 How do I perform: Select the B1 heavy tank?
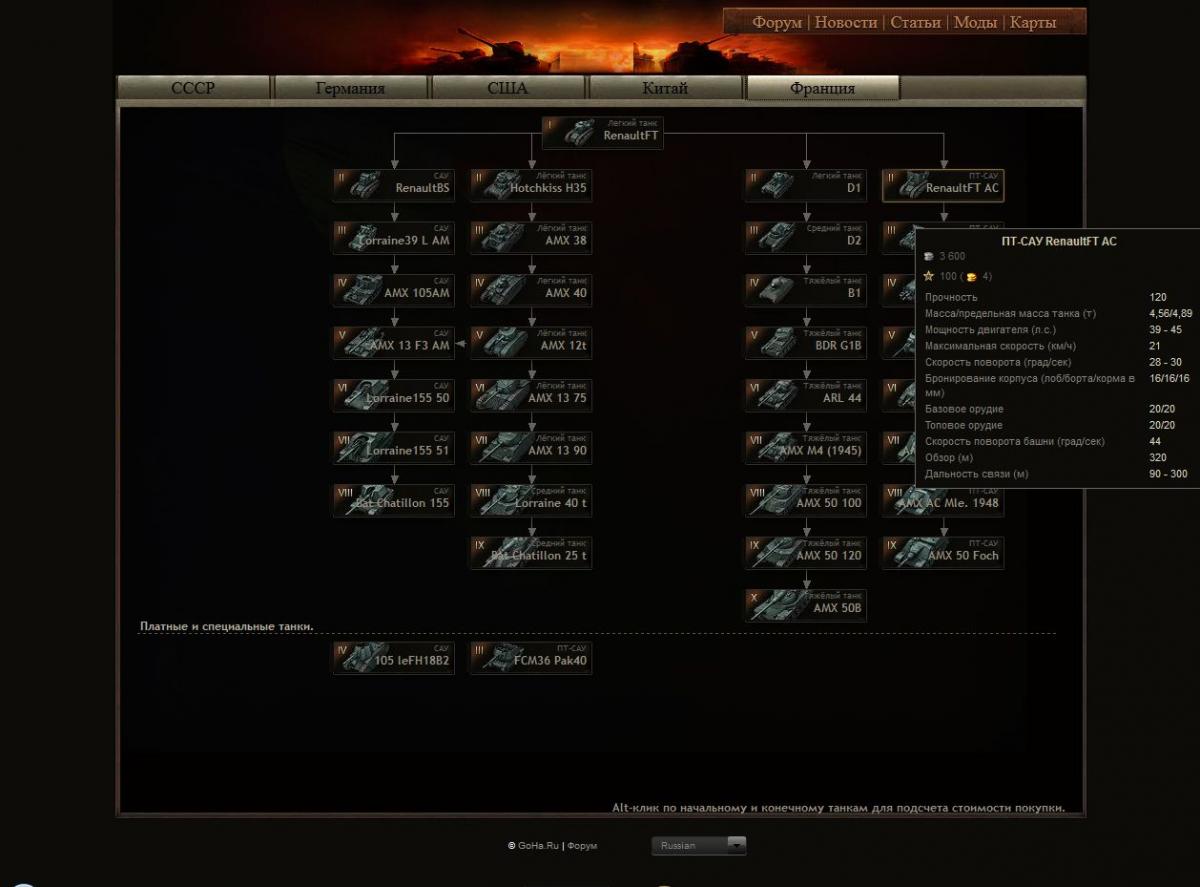point(805,290)
